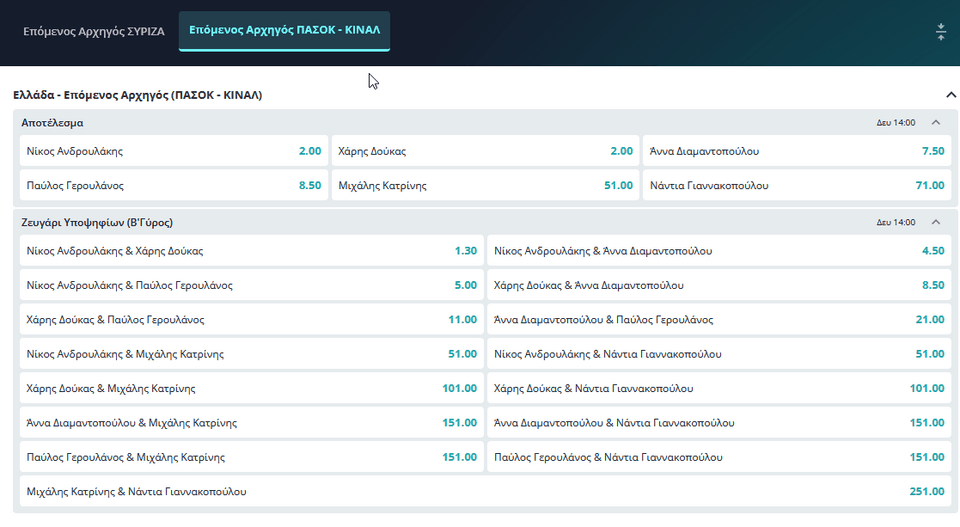The width and height of the screenshot is (960, 527).
Task: Click Δευ 14:00 in Αποτέλεσμα header
Action: click(x=896, y=122)
